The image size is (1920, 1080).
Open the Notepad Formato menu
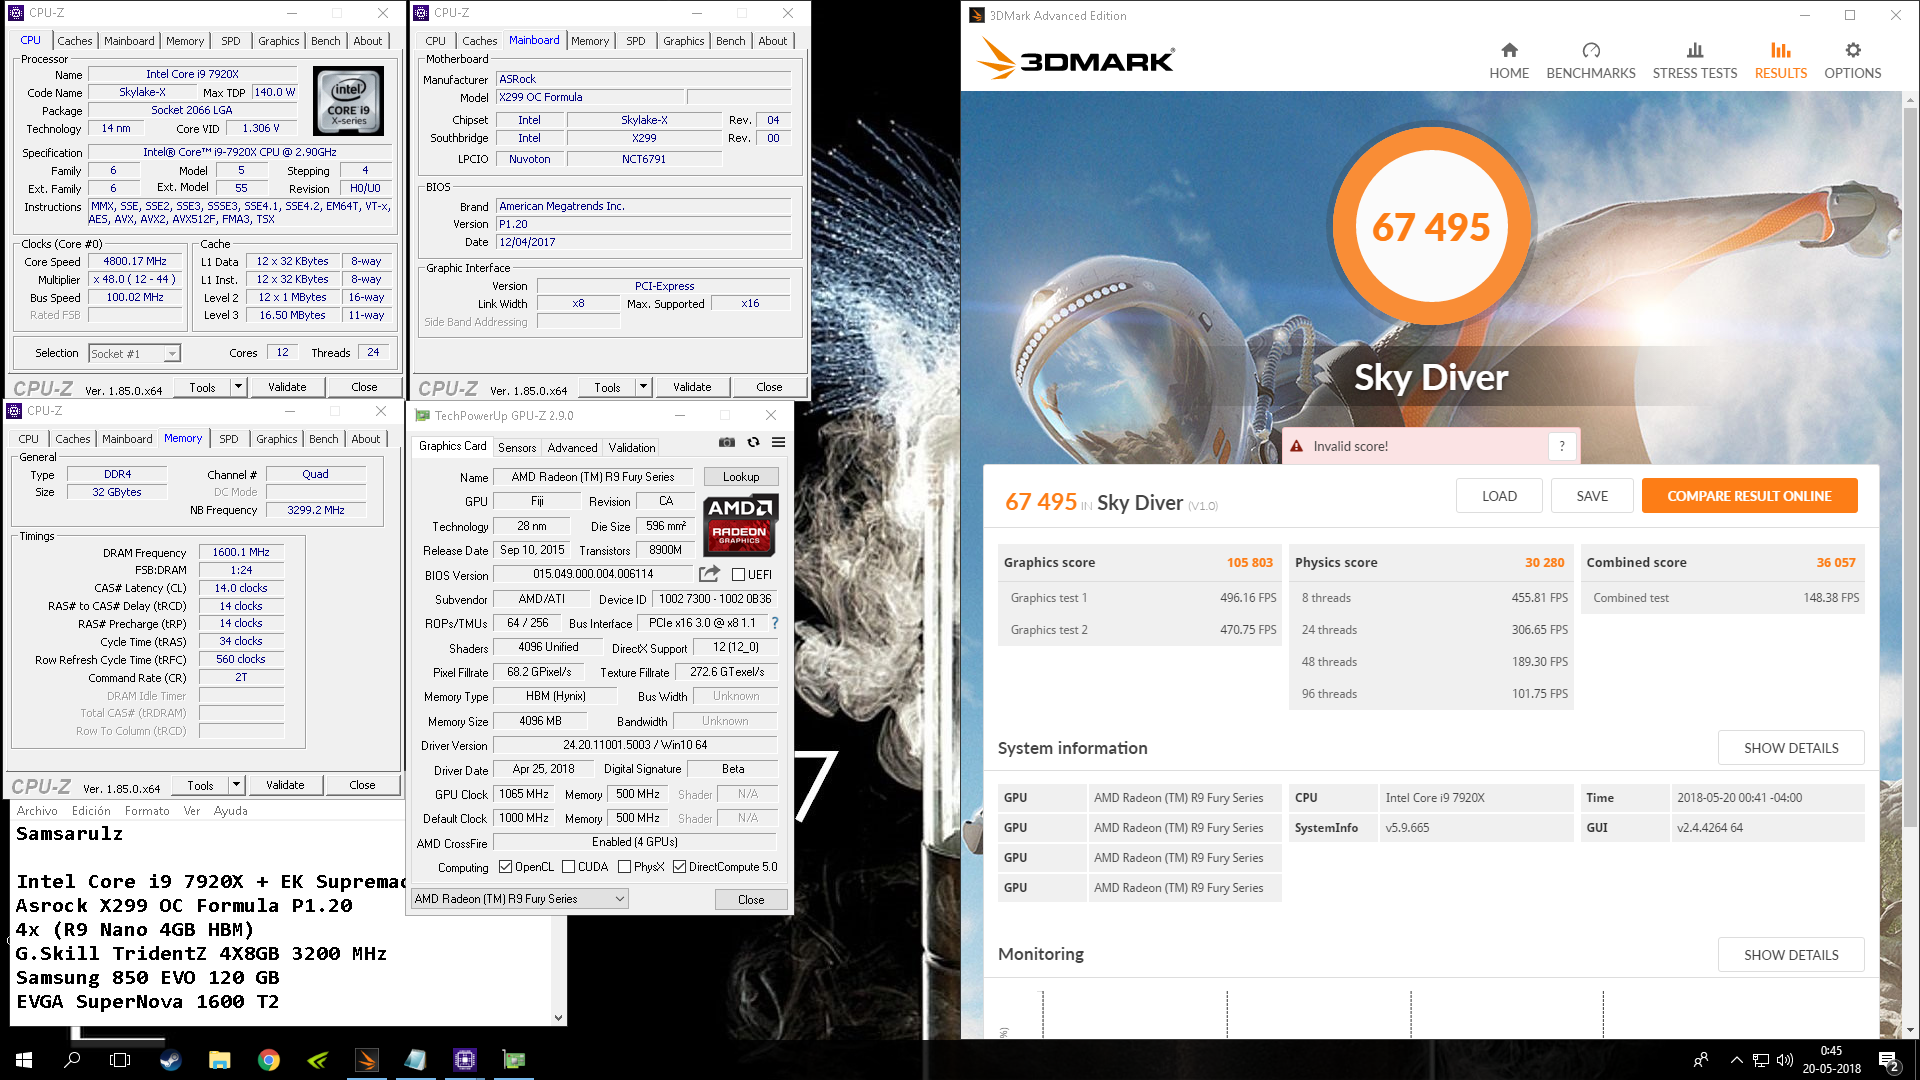pyautogui.click(x=147, y=811)
